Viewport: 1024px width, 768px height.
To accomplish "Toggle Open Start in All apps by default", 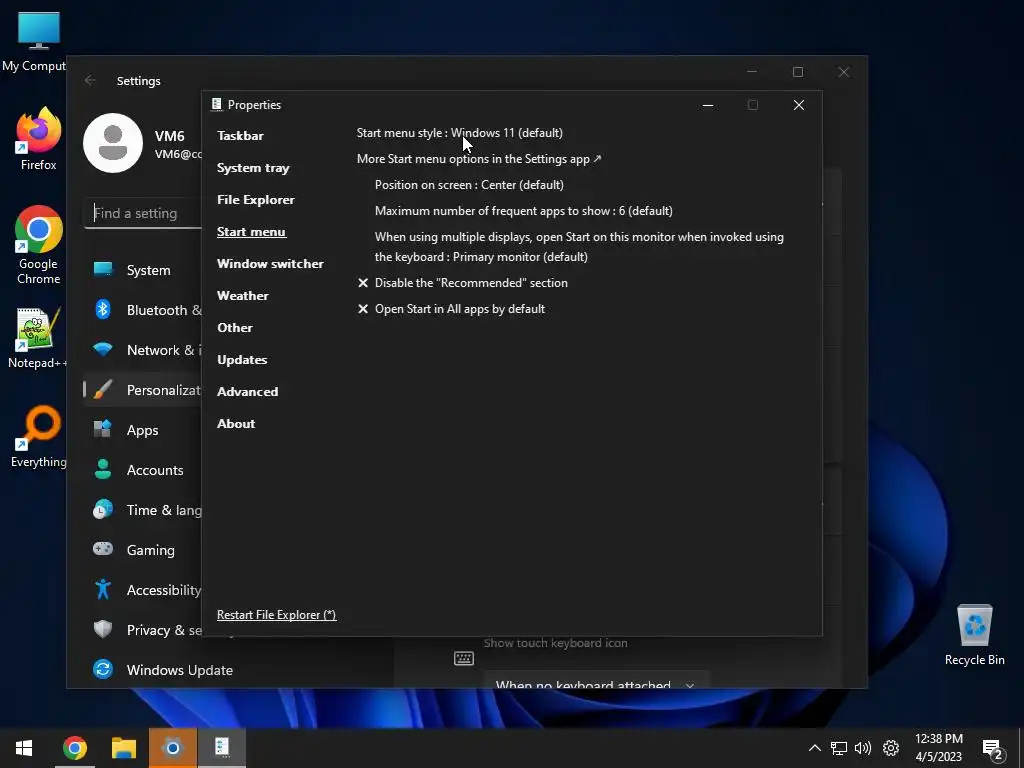I will pyautogui.click(x=451, y=309).
